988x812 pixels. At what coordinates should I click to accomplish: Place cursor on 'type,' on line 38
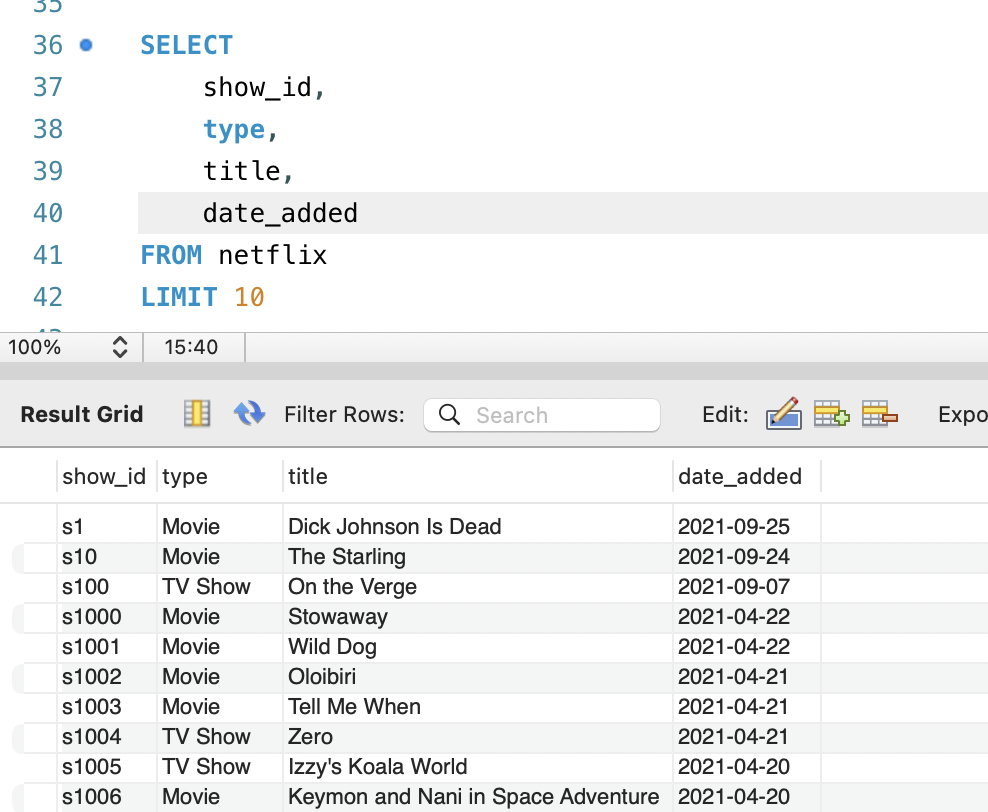[241, 130]
